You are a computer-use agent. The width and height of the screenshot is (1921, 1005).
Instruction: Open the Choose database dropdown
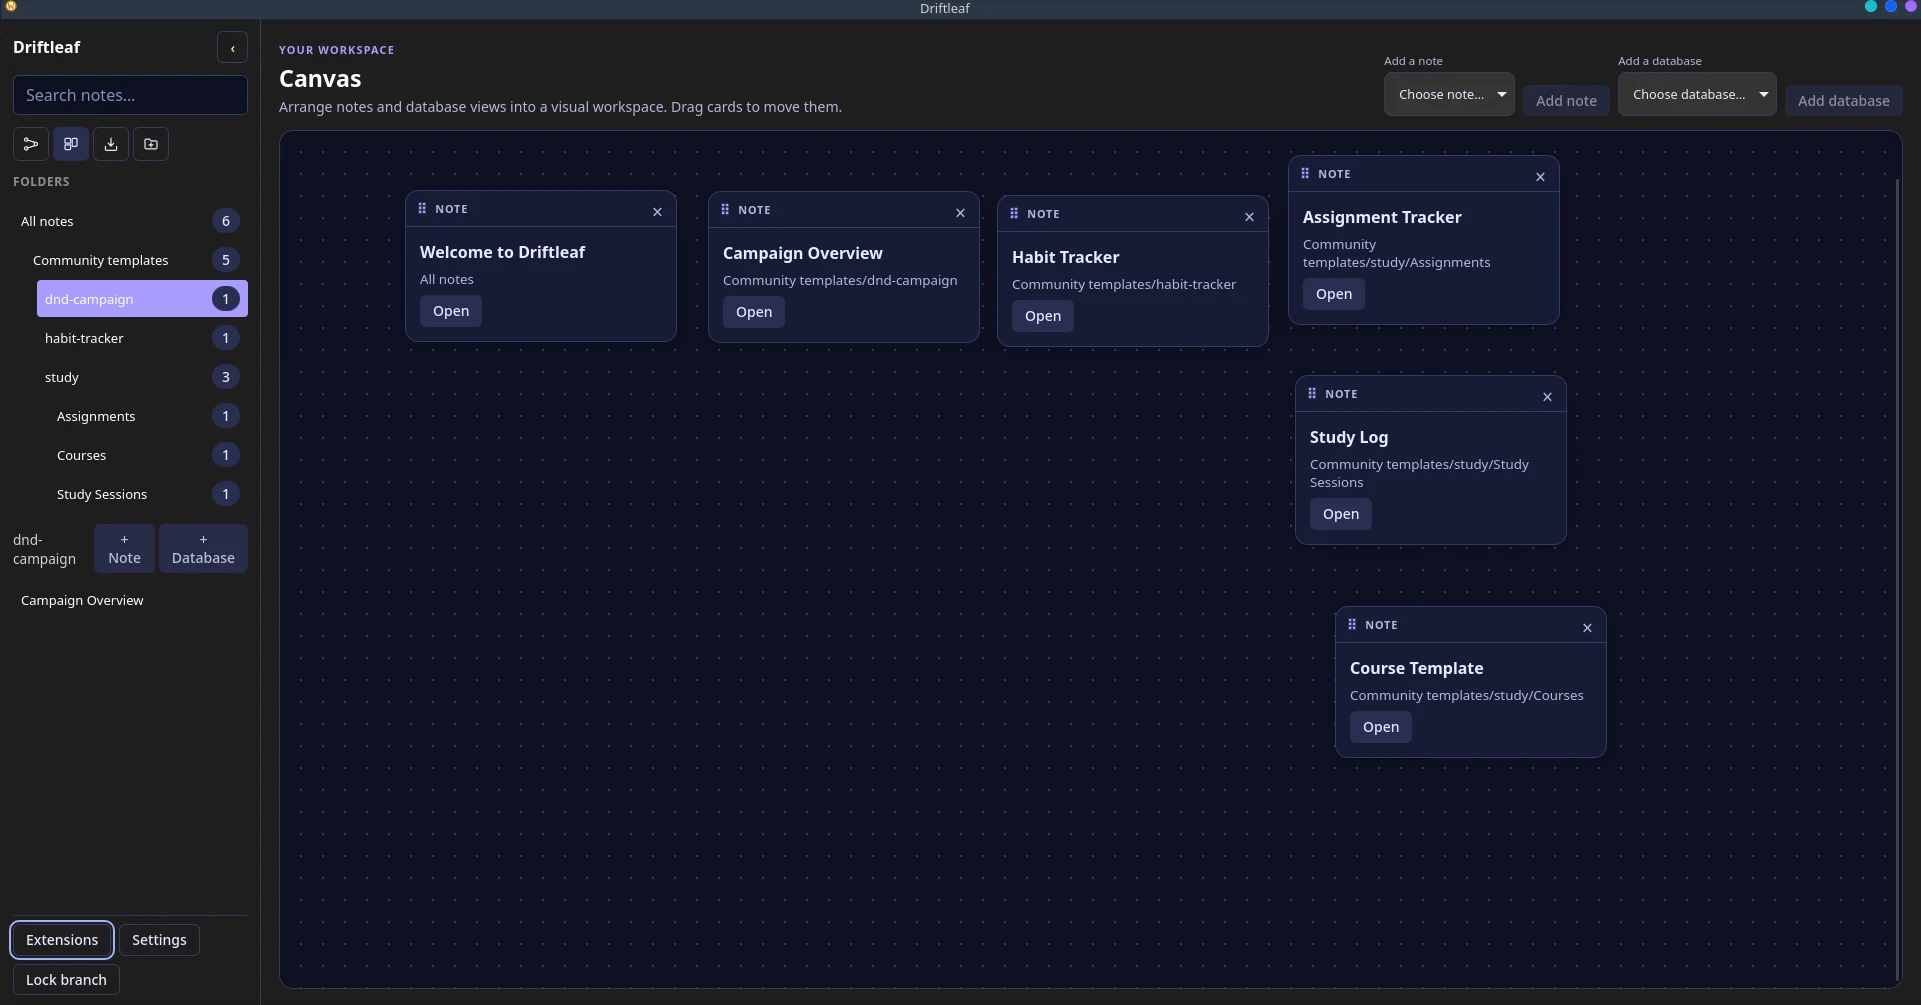pos(1697,94)
